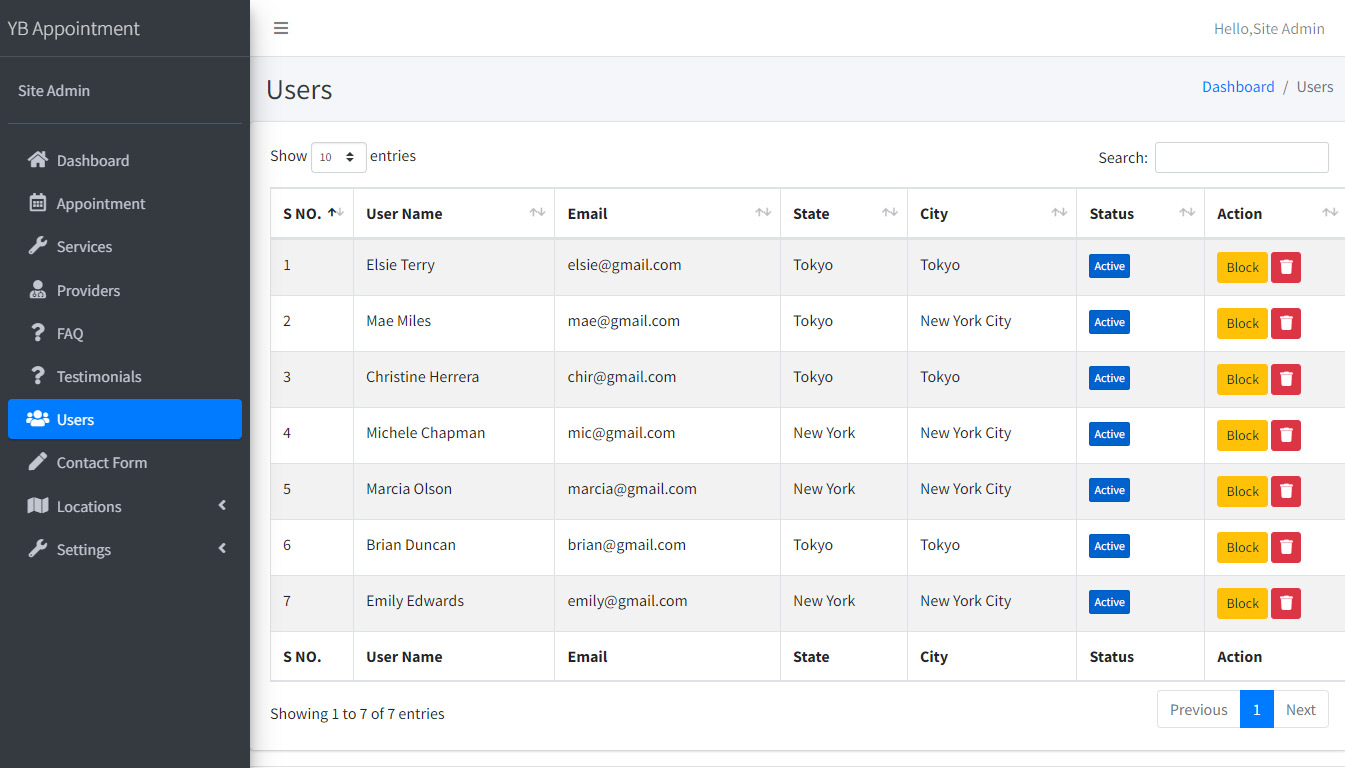Open the Show entries dropdown
The width and height of the screenshot is (1345, 768).
pos(338,157)
